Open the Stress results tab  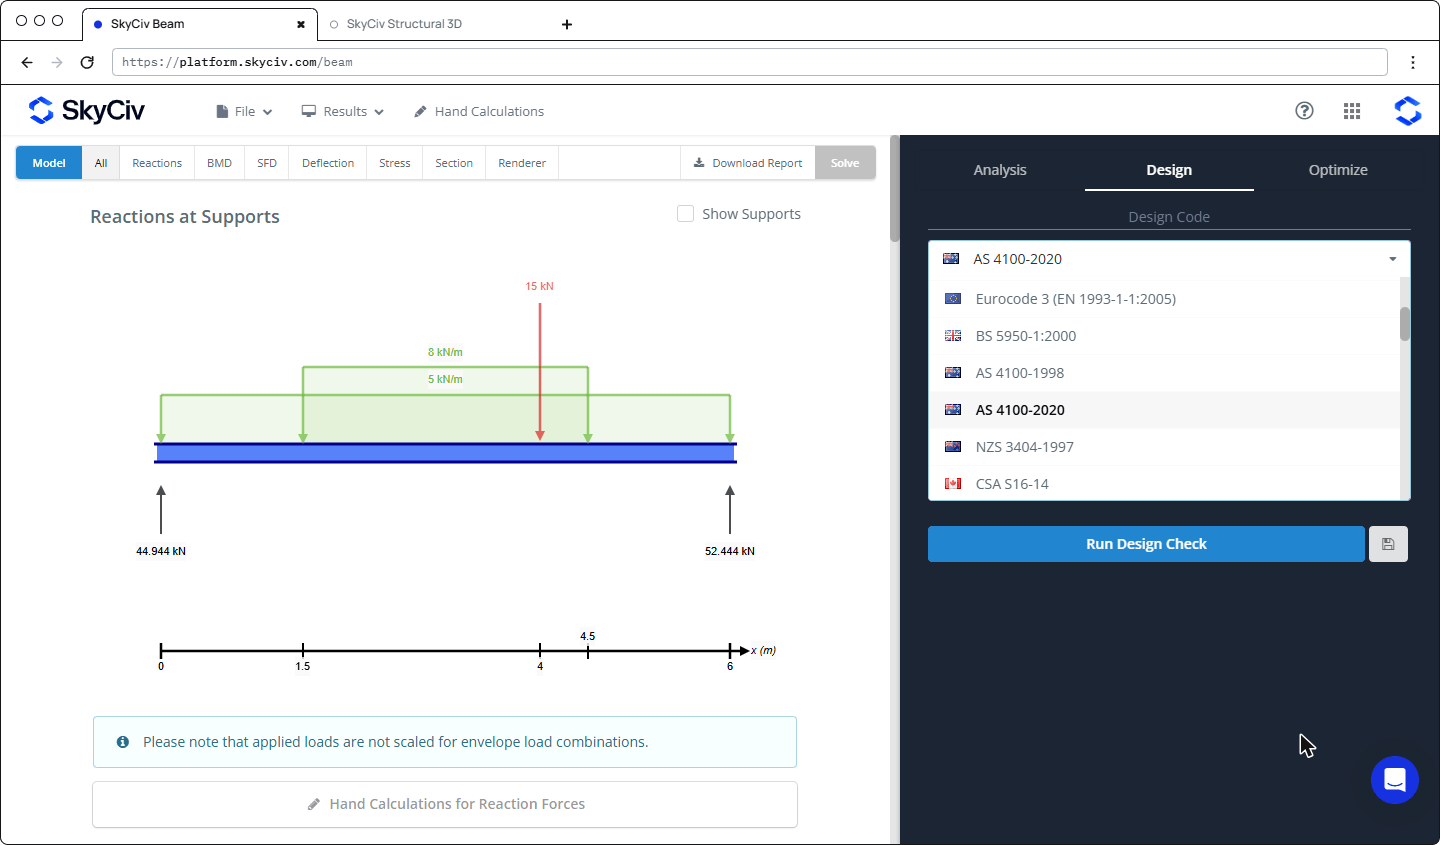[395, 163]
